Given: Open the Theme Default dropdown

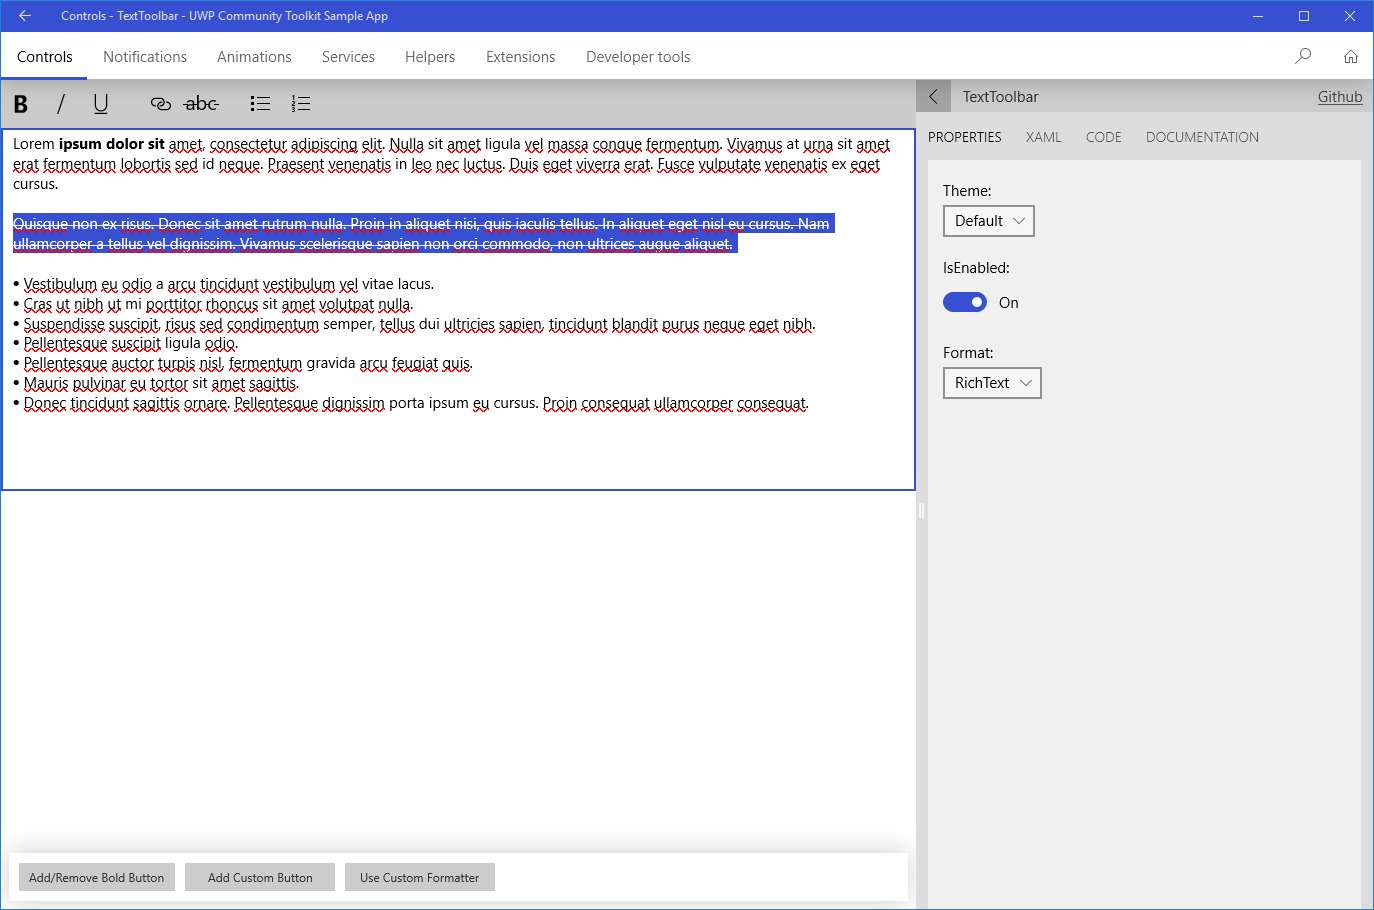Looking at the screenshot, I should [989, 221].
